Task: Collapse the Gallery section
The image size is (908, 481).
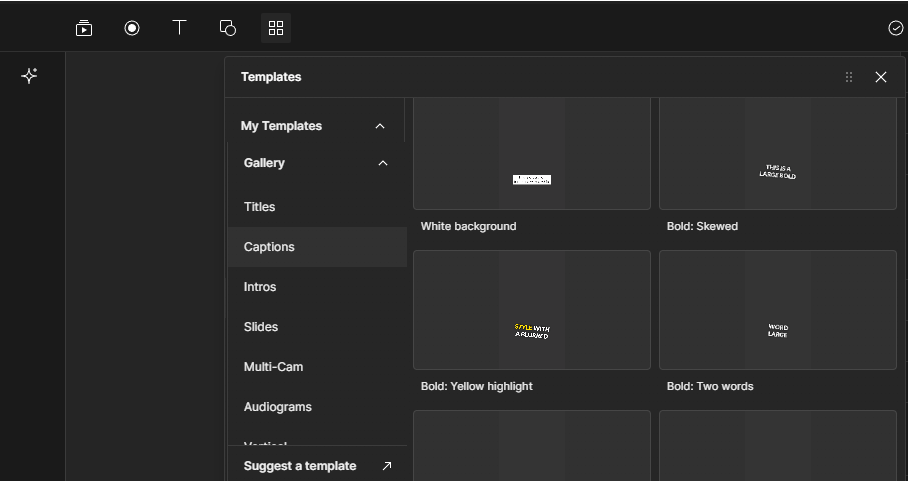Action: [383, 163]
